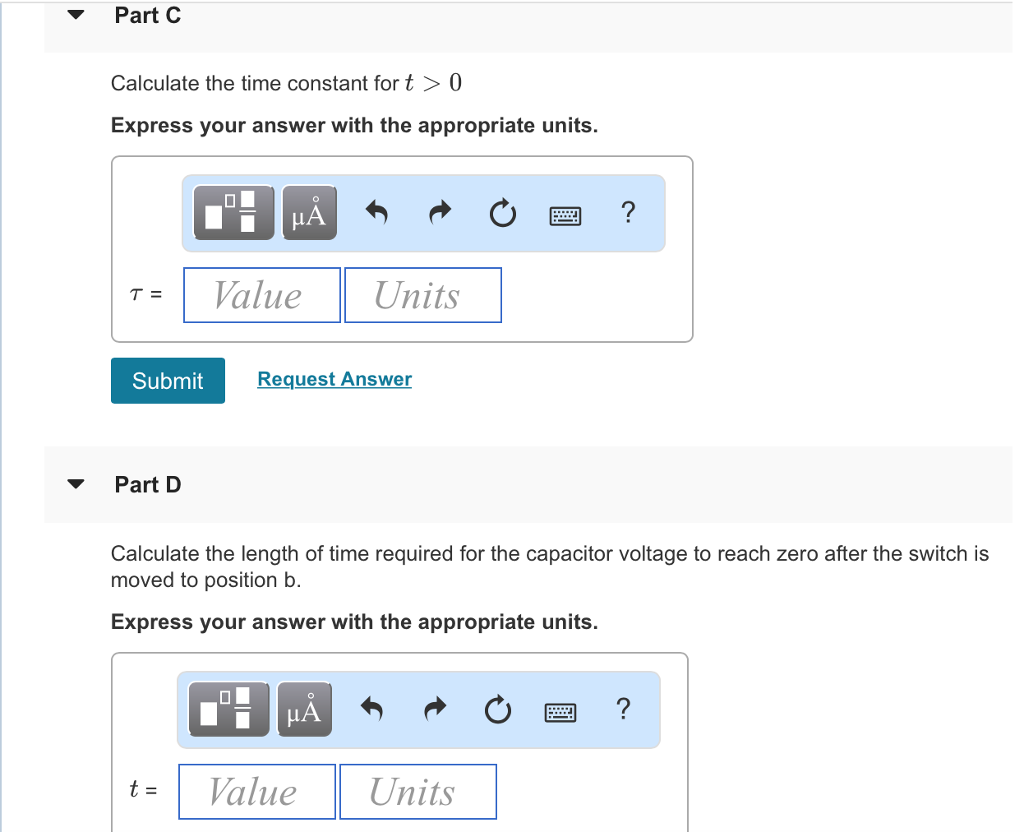Click the μÅ units icon in Part D
The width and height of the screenshot is (1024, 832).
point(303,709)
